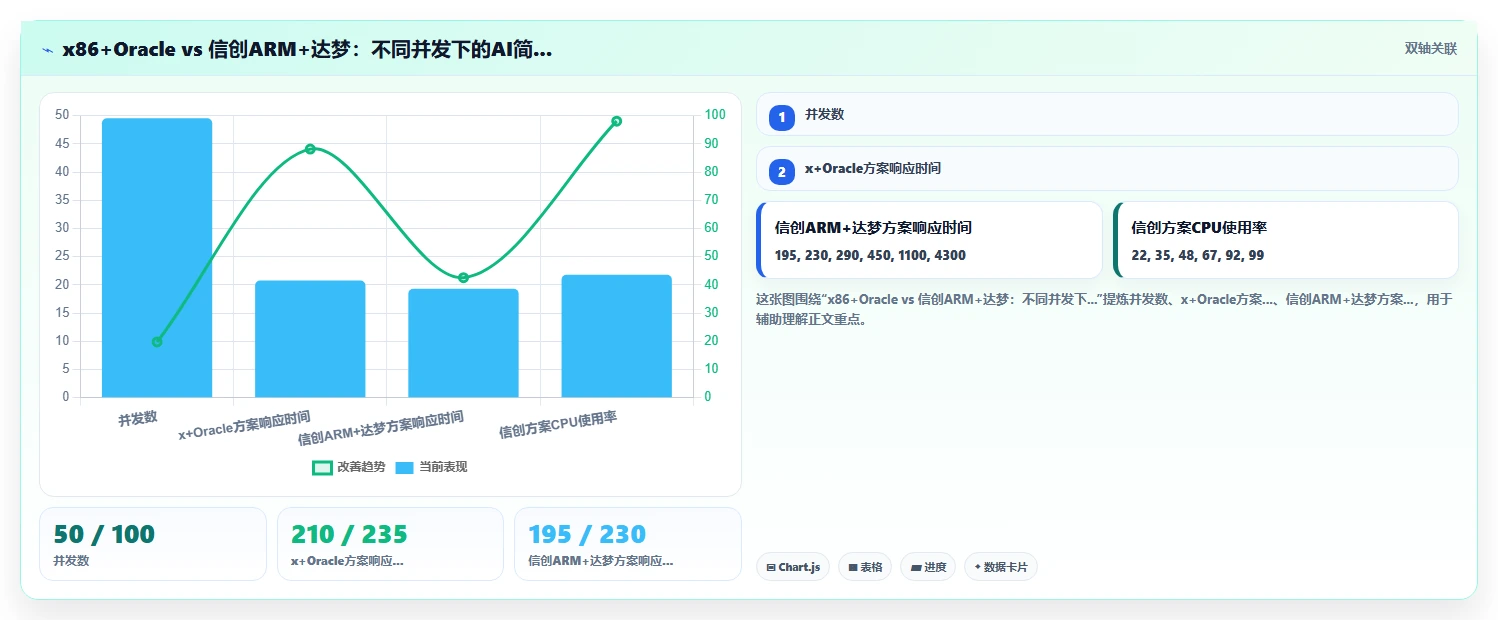This screenshot has height=620, width=1498.
Task: Click the blue bar for 并发数
Action: point(157,258)
